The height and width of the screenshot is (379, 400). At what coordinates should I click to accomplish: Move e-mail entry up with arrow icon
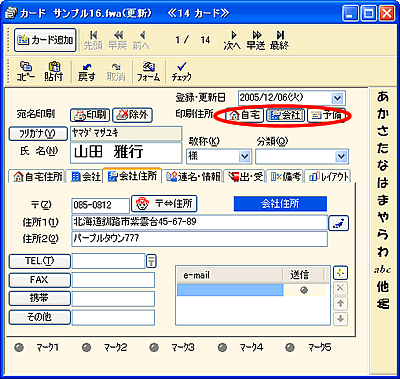tap(340, 303)
